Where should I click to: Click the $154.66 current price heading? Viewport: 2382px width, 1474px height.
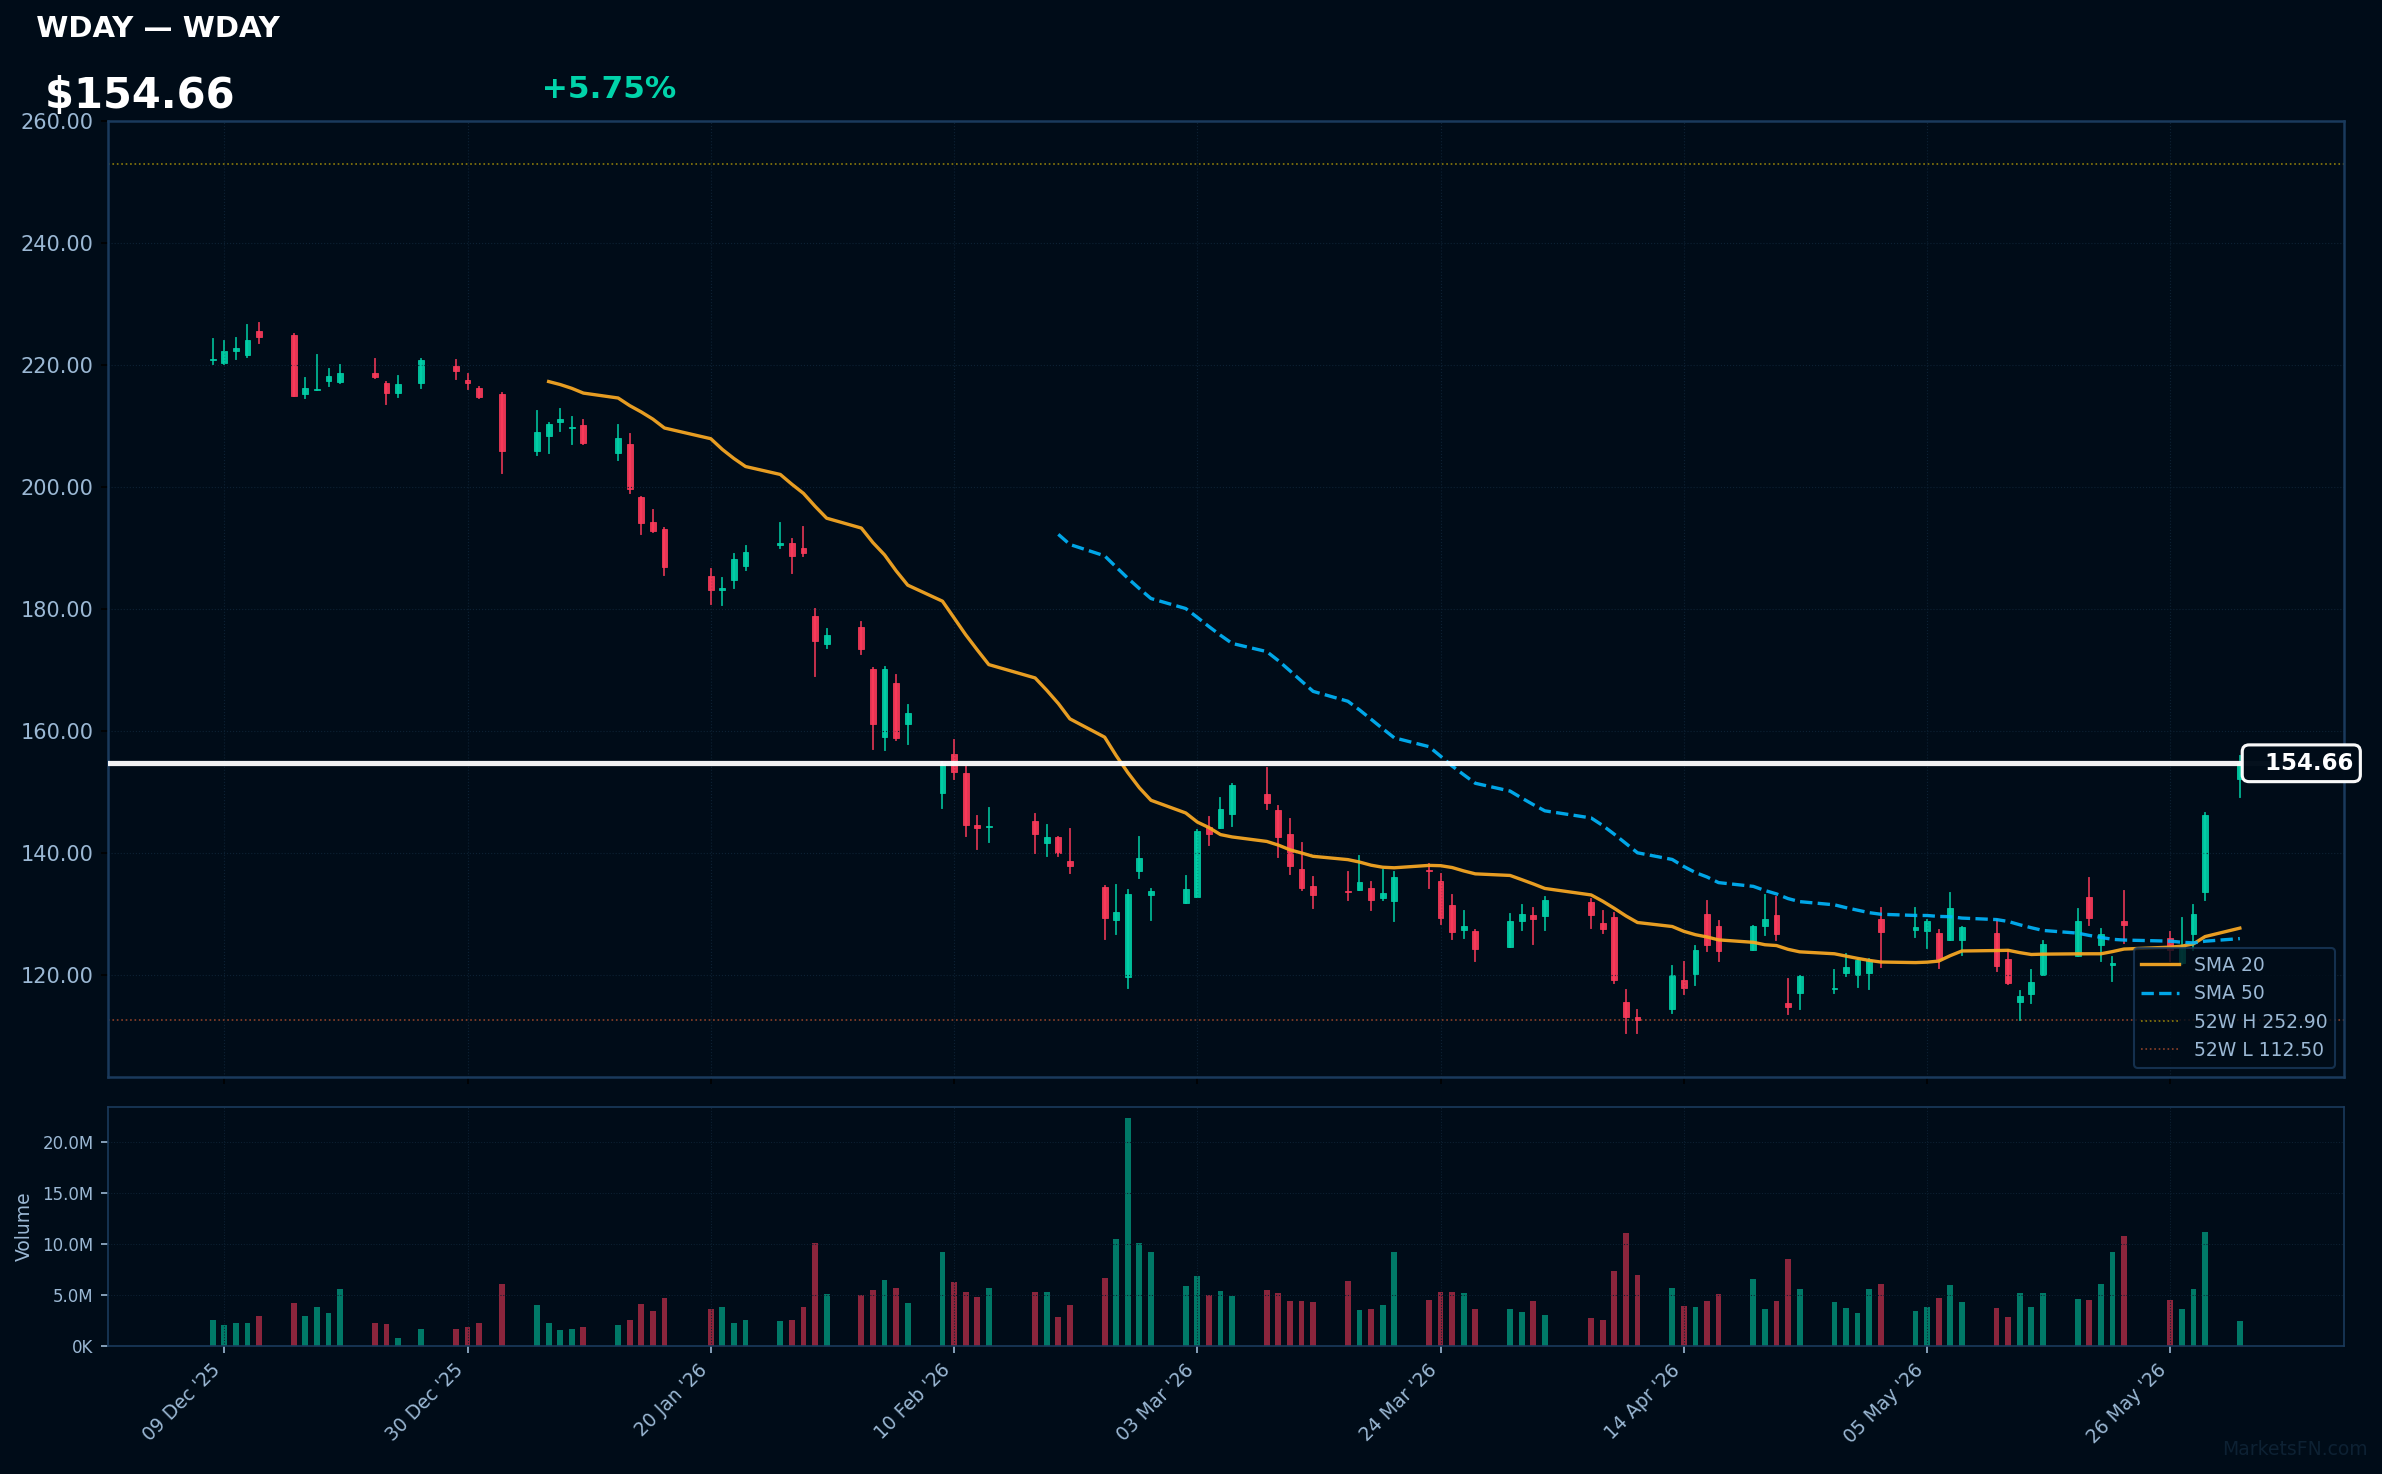140,94
